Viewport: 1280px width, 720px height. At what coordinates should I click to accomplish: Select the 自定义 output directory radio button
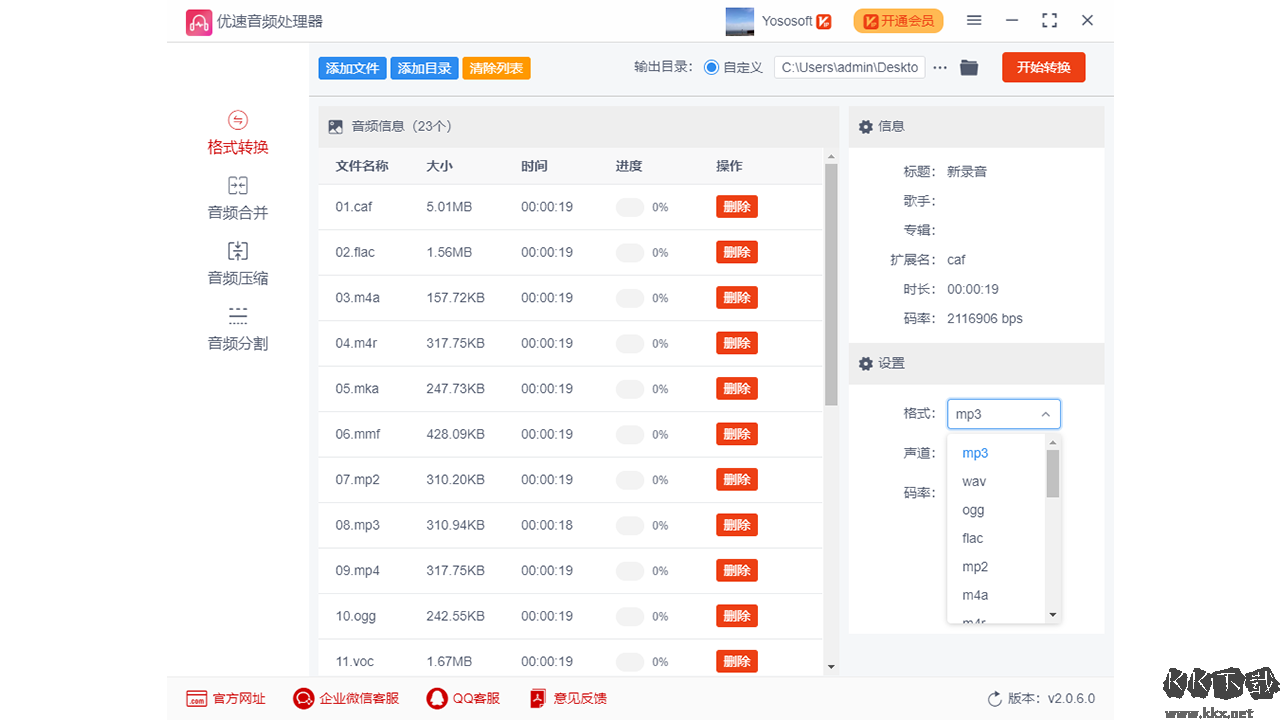[x=711, y=67]
